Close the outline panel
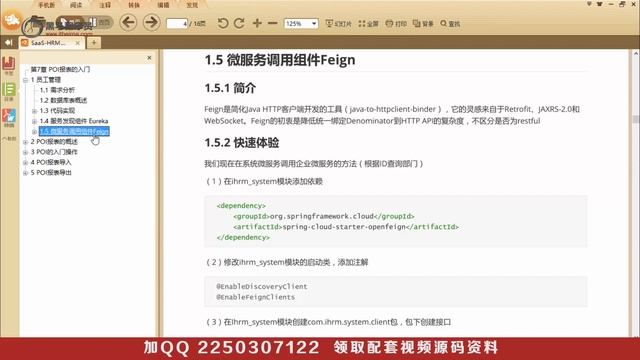This screenshot has height=360, width=640. click(149, 58)
